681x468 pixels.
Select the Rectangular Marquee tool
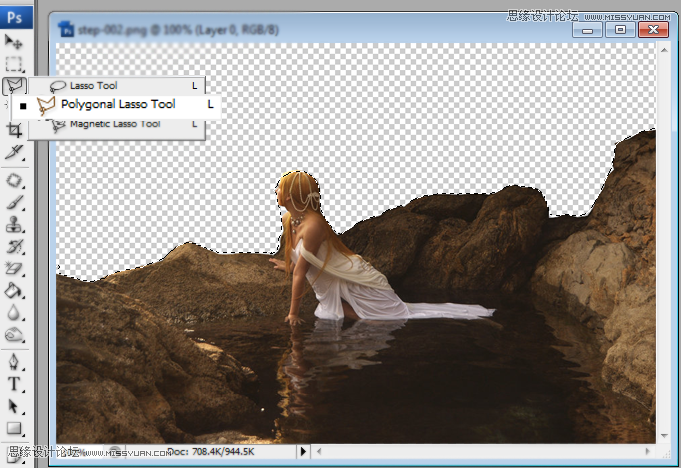13,64
